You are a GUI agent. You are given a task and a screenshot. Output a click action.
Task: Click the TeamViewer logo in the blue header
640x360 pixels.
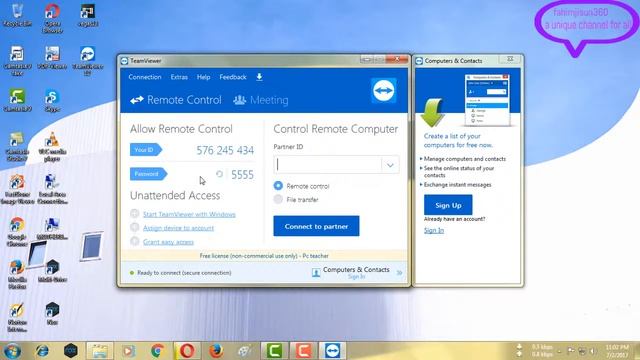tap(383, 90)
